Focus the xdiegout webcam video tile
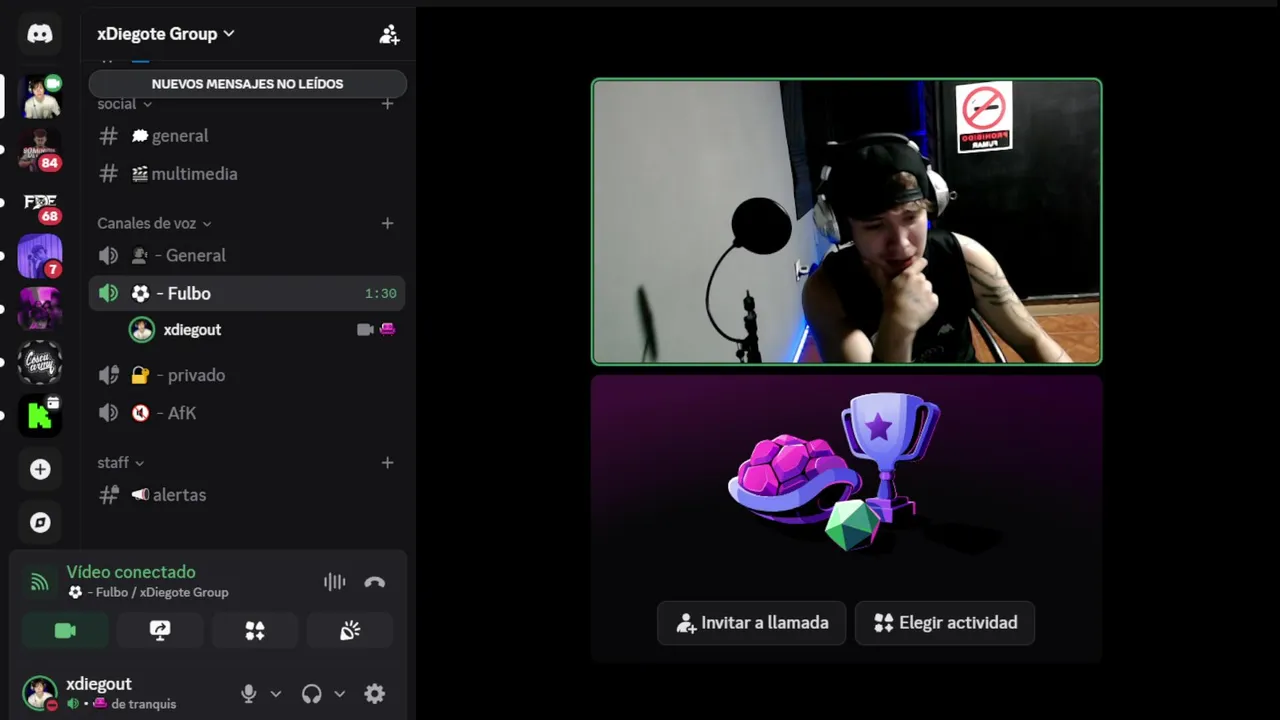Image resolution: width=1280 pixels, height=720 pixels. coord(847,222)
